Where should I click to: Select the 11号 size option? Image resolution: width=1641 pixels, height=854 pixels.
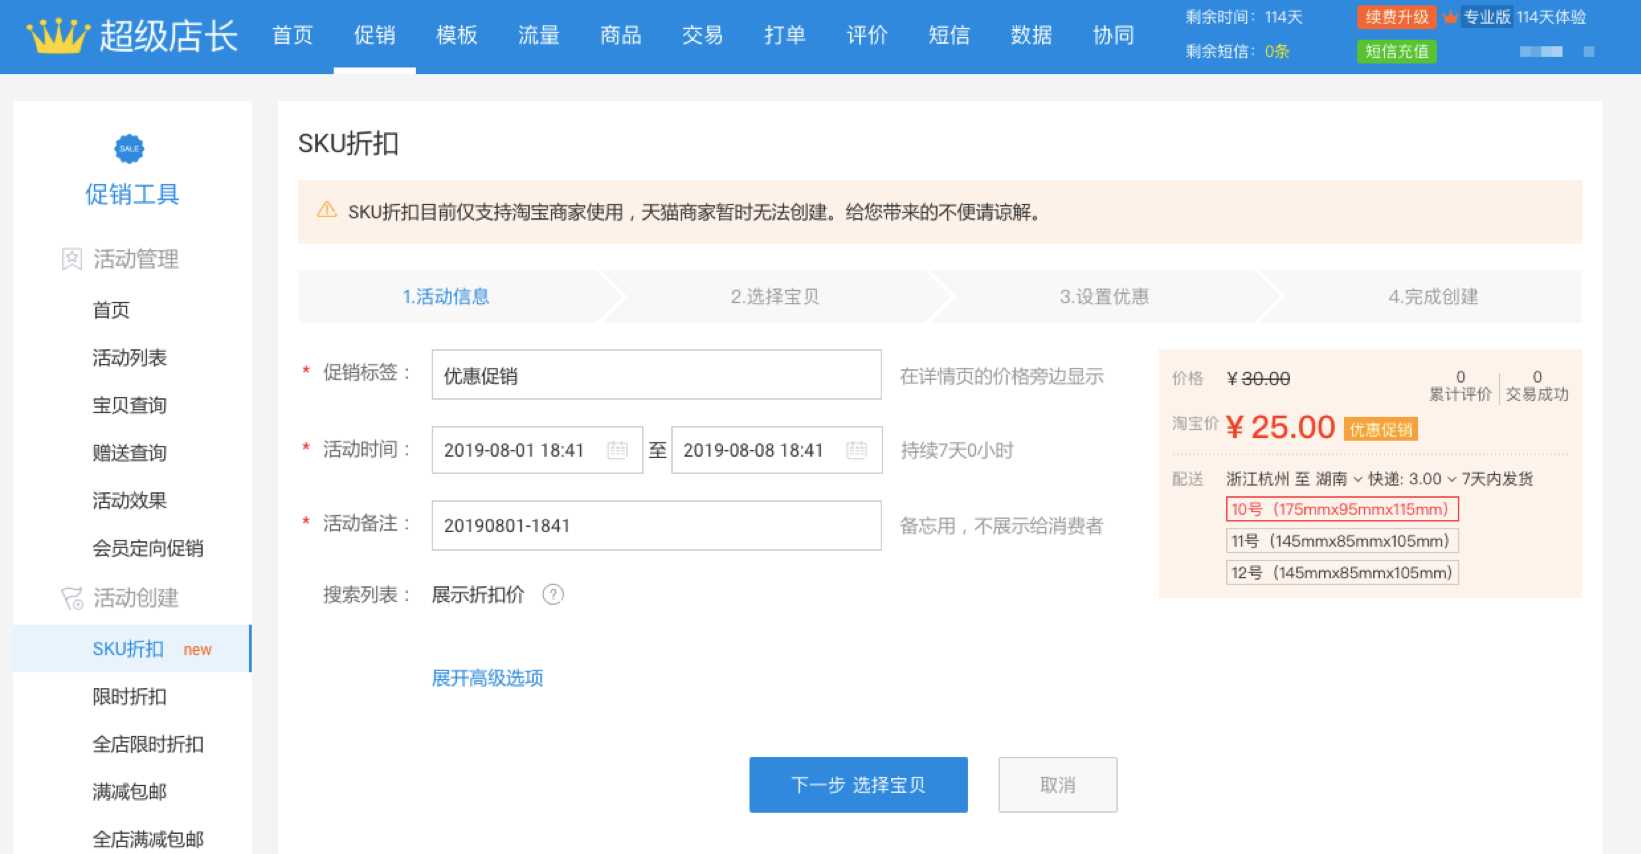click(x=1341, y=541)
